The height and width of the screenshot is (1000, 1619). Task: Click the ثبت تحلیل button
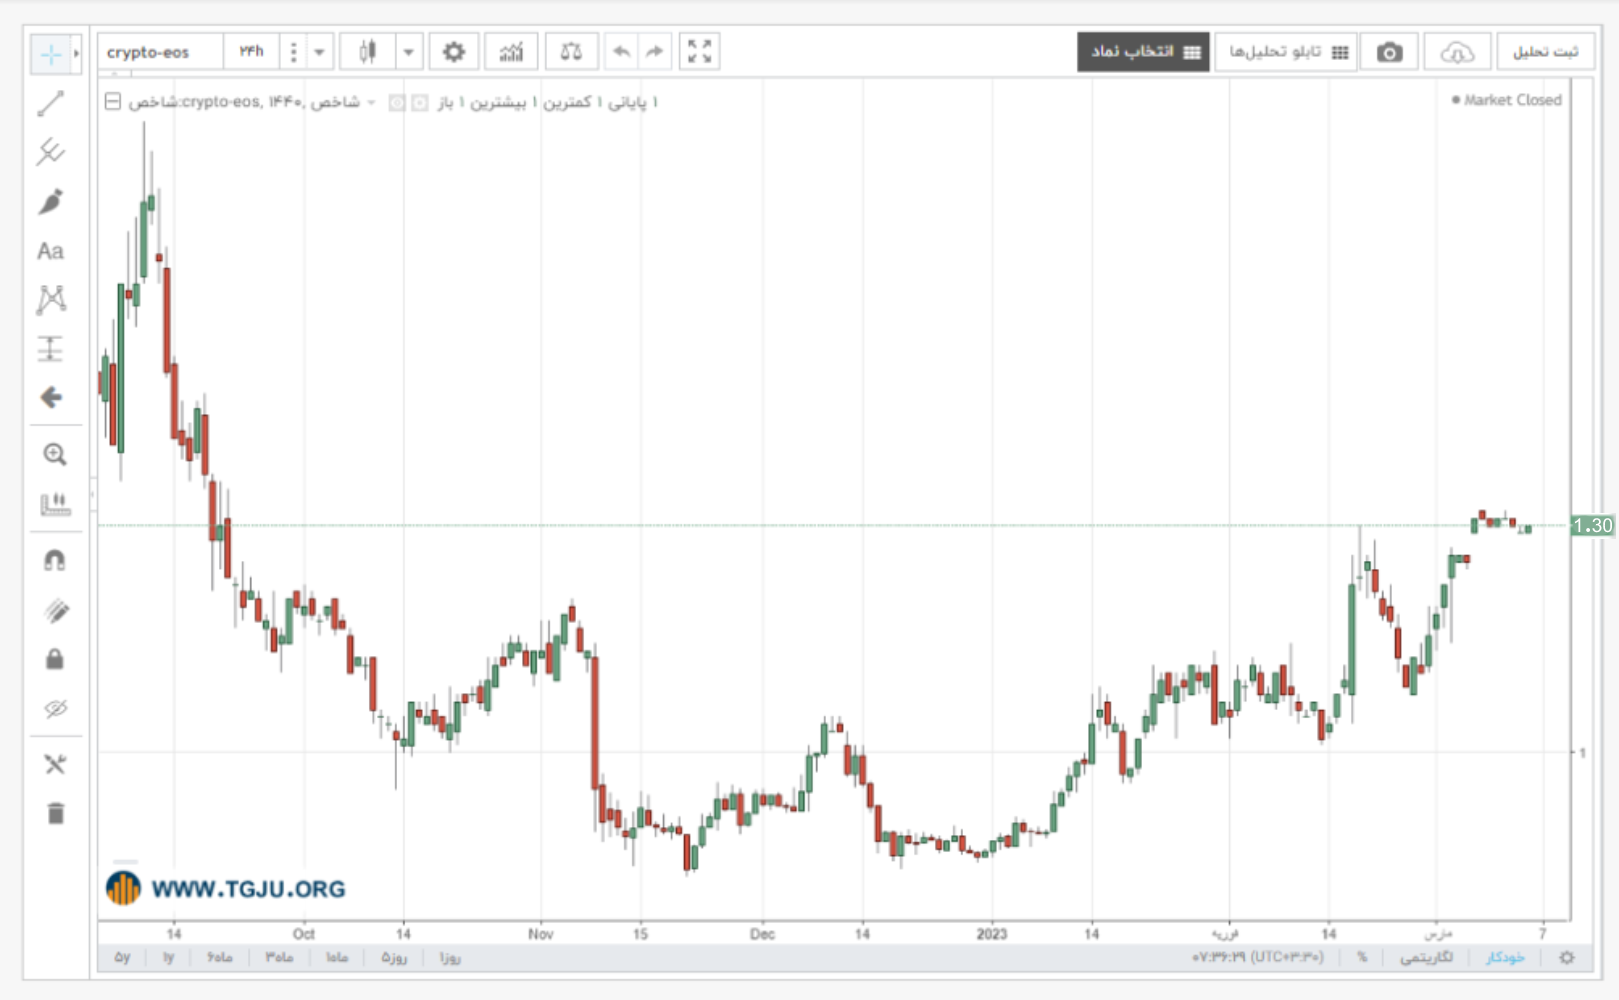coord(1545,52)
